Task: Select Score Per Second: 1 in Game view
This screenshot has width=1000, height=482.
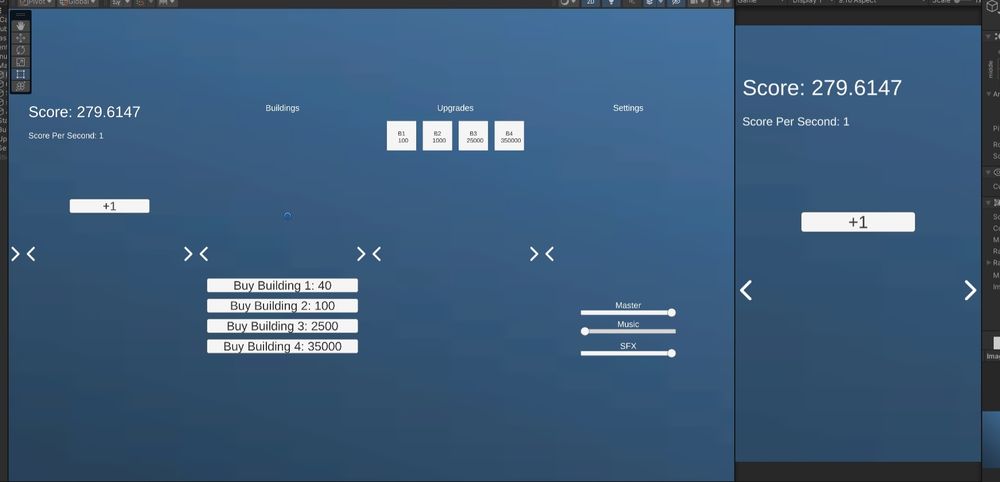Action: 795,122
